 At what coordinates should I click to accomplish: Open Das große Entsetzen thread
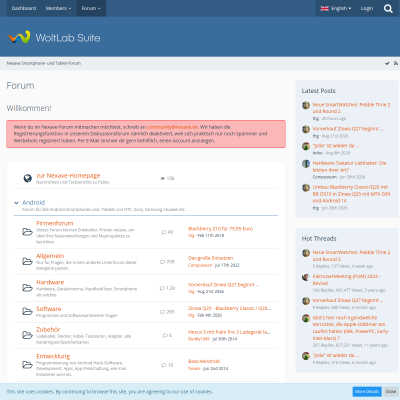pyautogui.click(x=210, y=258)
